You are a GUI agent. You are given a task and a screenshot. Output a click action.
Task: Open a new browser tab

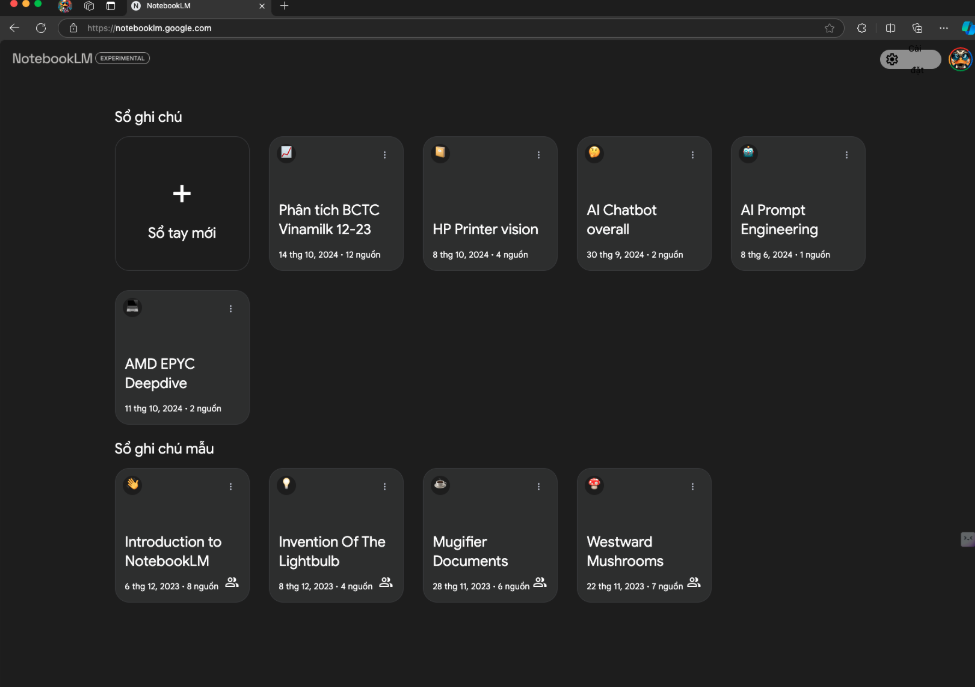point(284,6)
